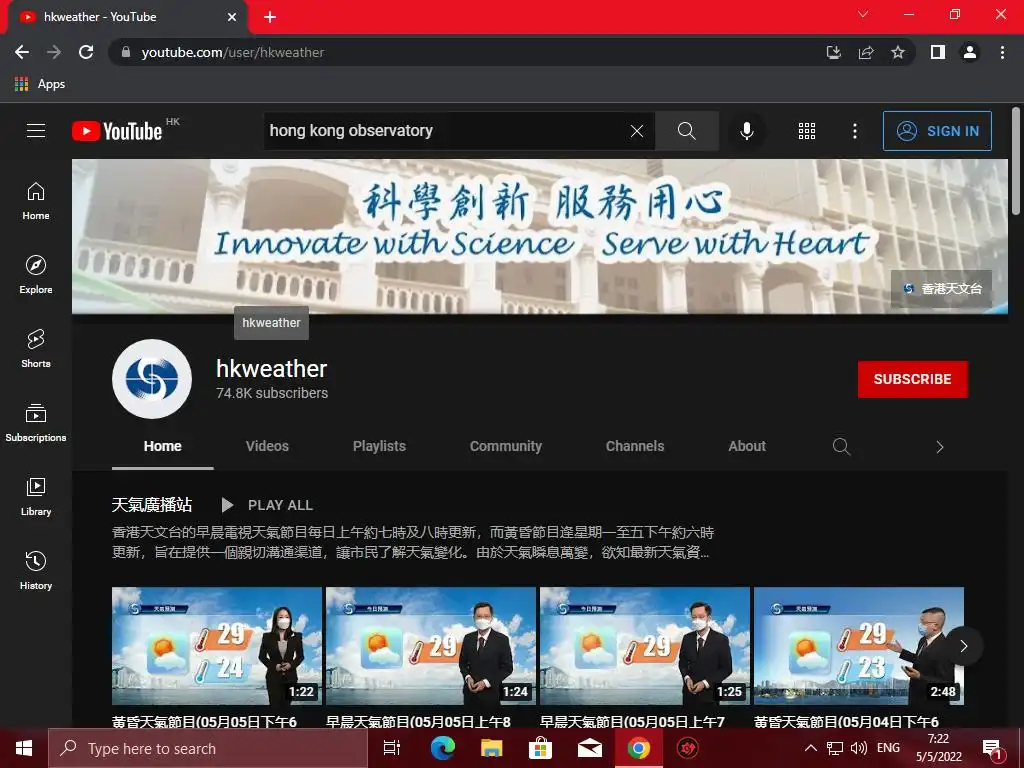Image resolution: width=1024 pixels, height=768 pixels.
Task: Open the Windows Start menu
Action: pyautogui.click(x=24, y=748)
